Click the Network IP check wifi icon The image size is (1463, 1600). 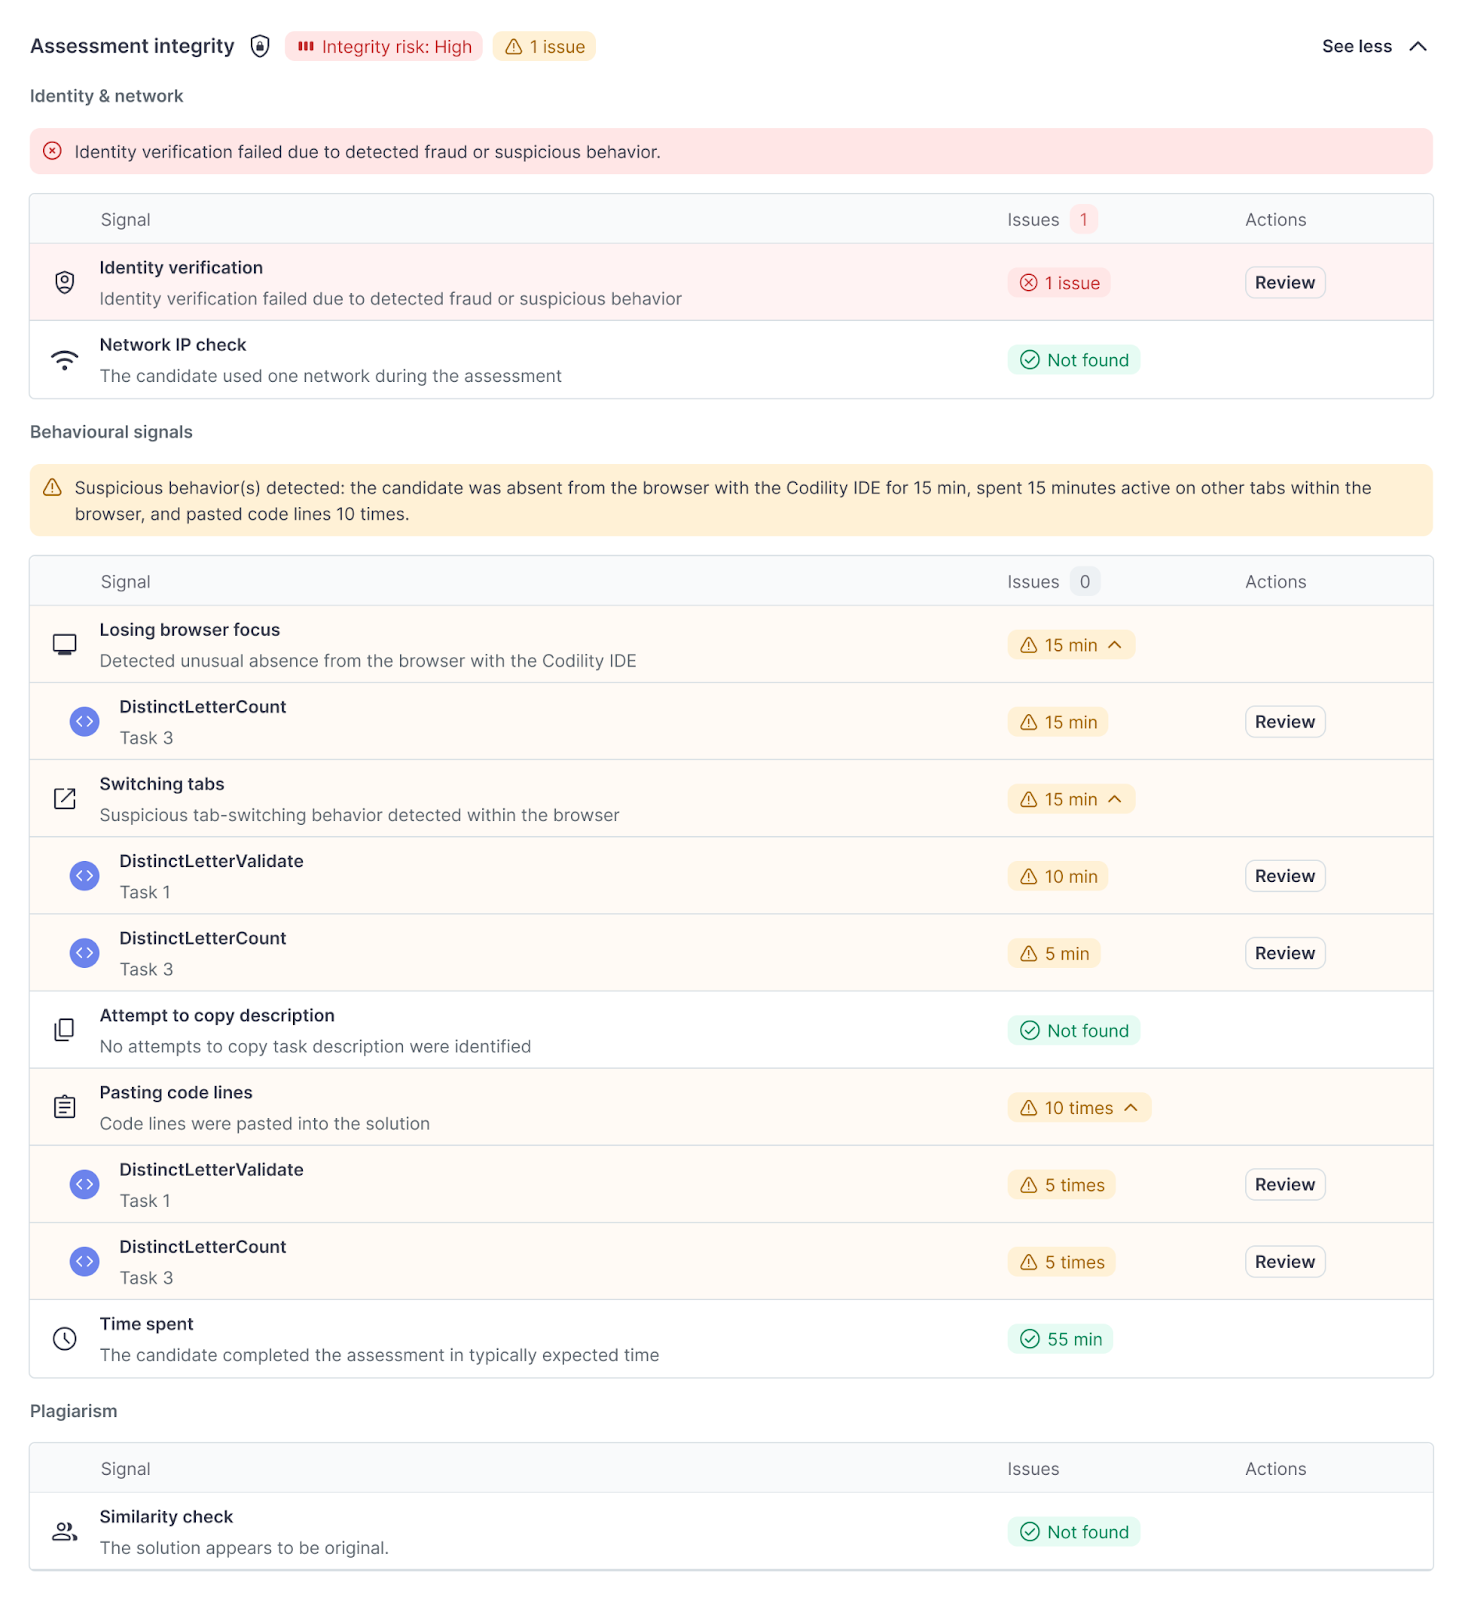64,359
